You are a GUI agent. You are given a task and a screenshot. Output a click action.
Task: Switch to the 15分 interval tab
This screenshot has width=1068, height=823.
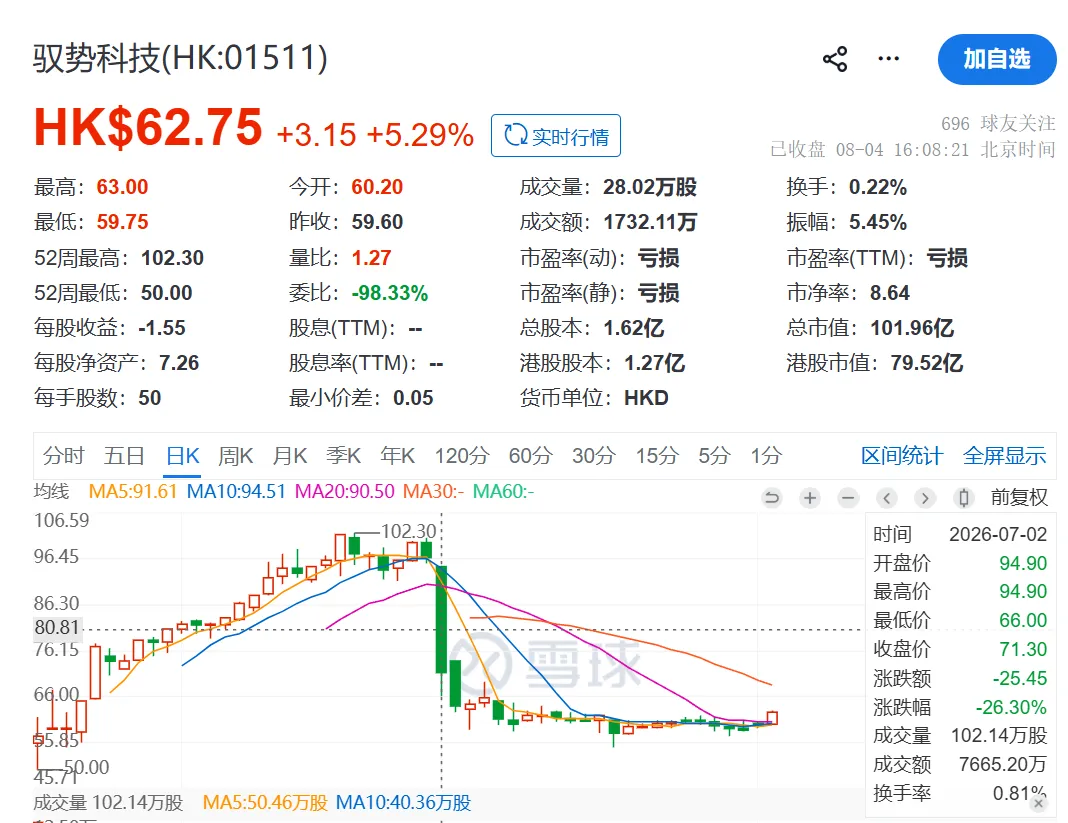click(657, 455)
